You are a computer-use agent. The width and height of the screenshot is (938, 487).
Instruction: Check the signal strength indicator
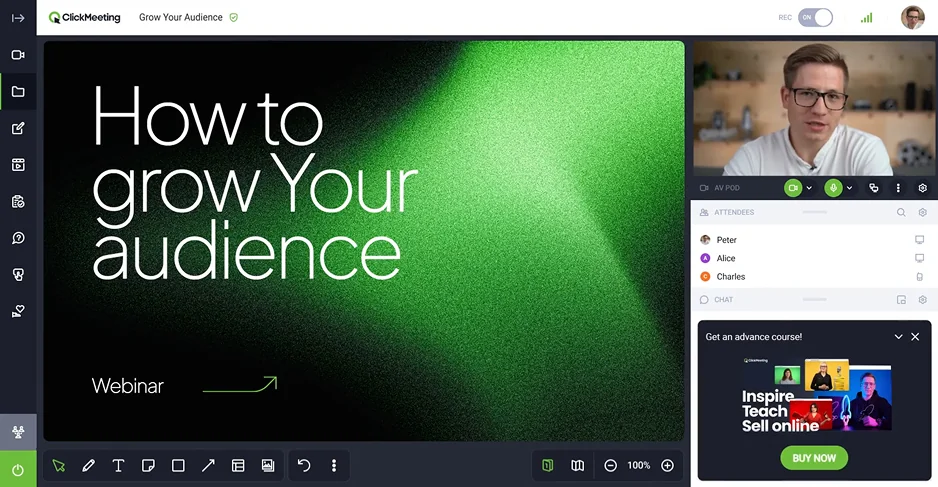click(866, 18)
